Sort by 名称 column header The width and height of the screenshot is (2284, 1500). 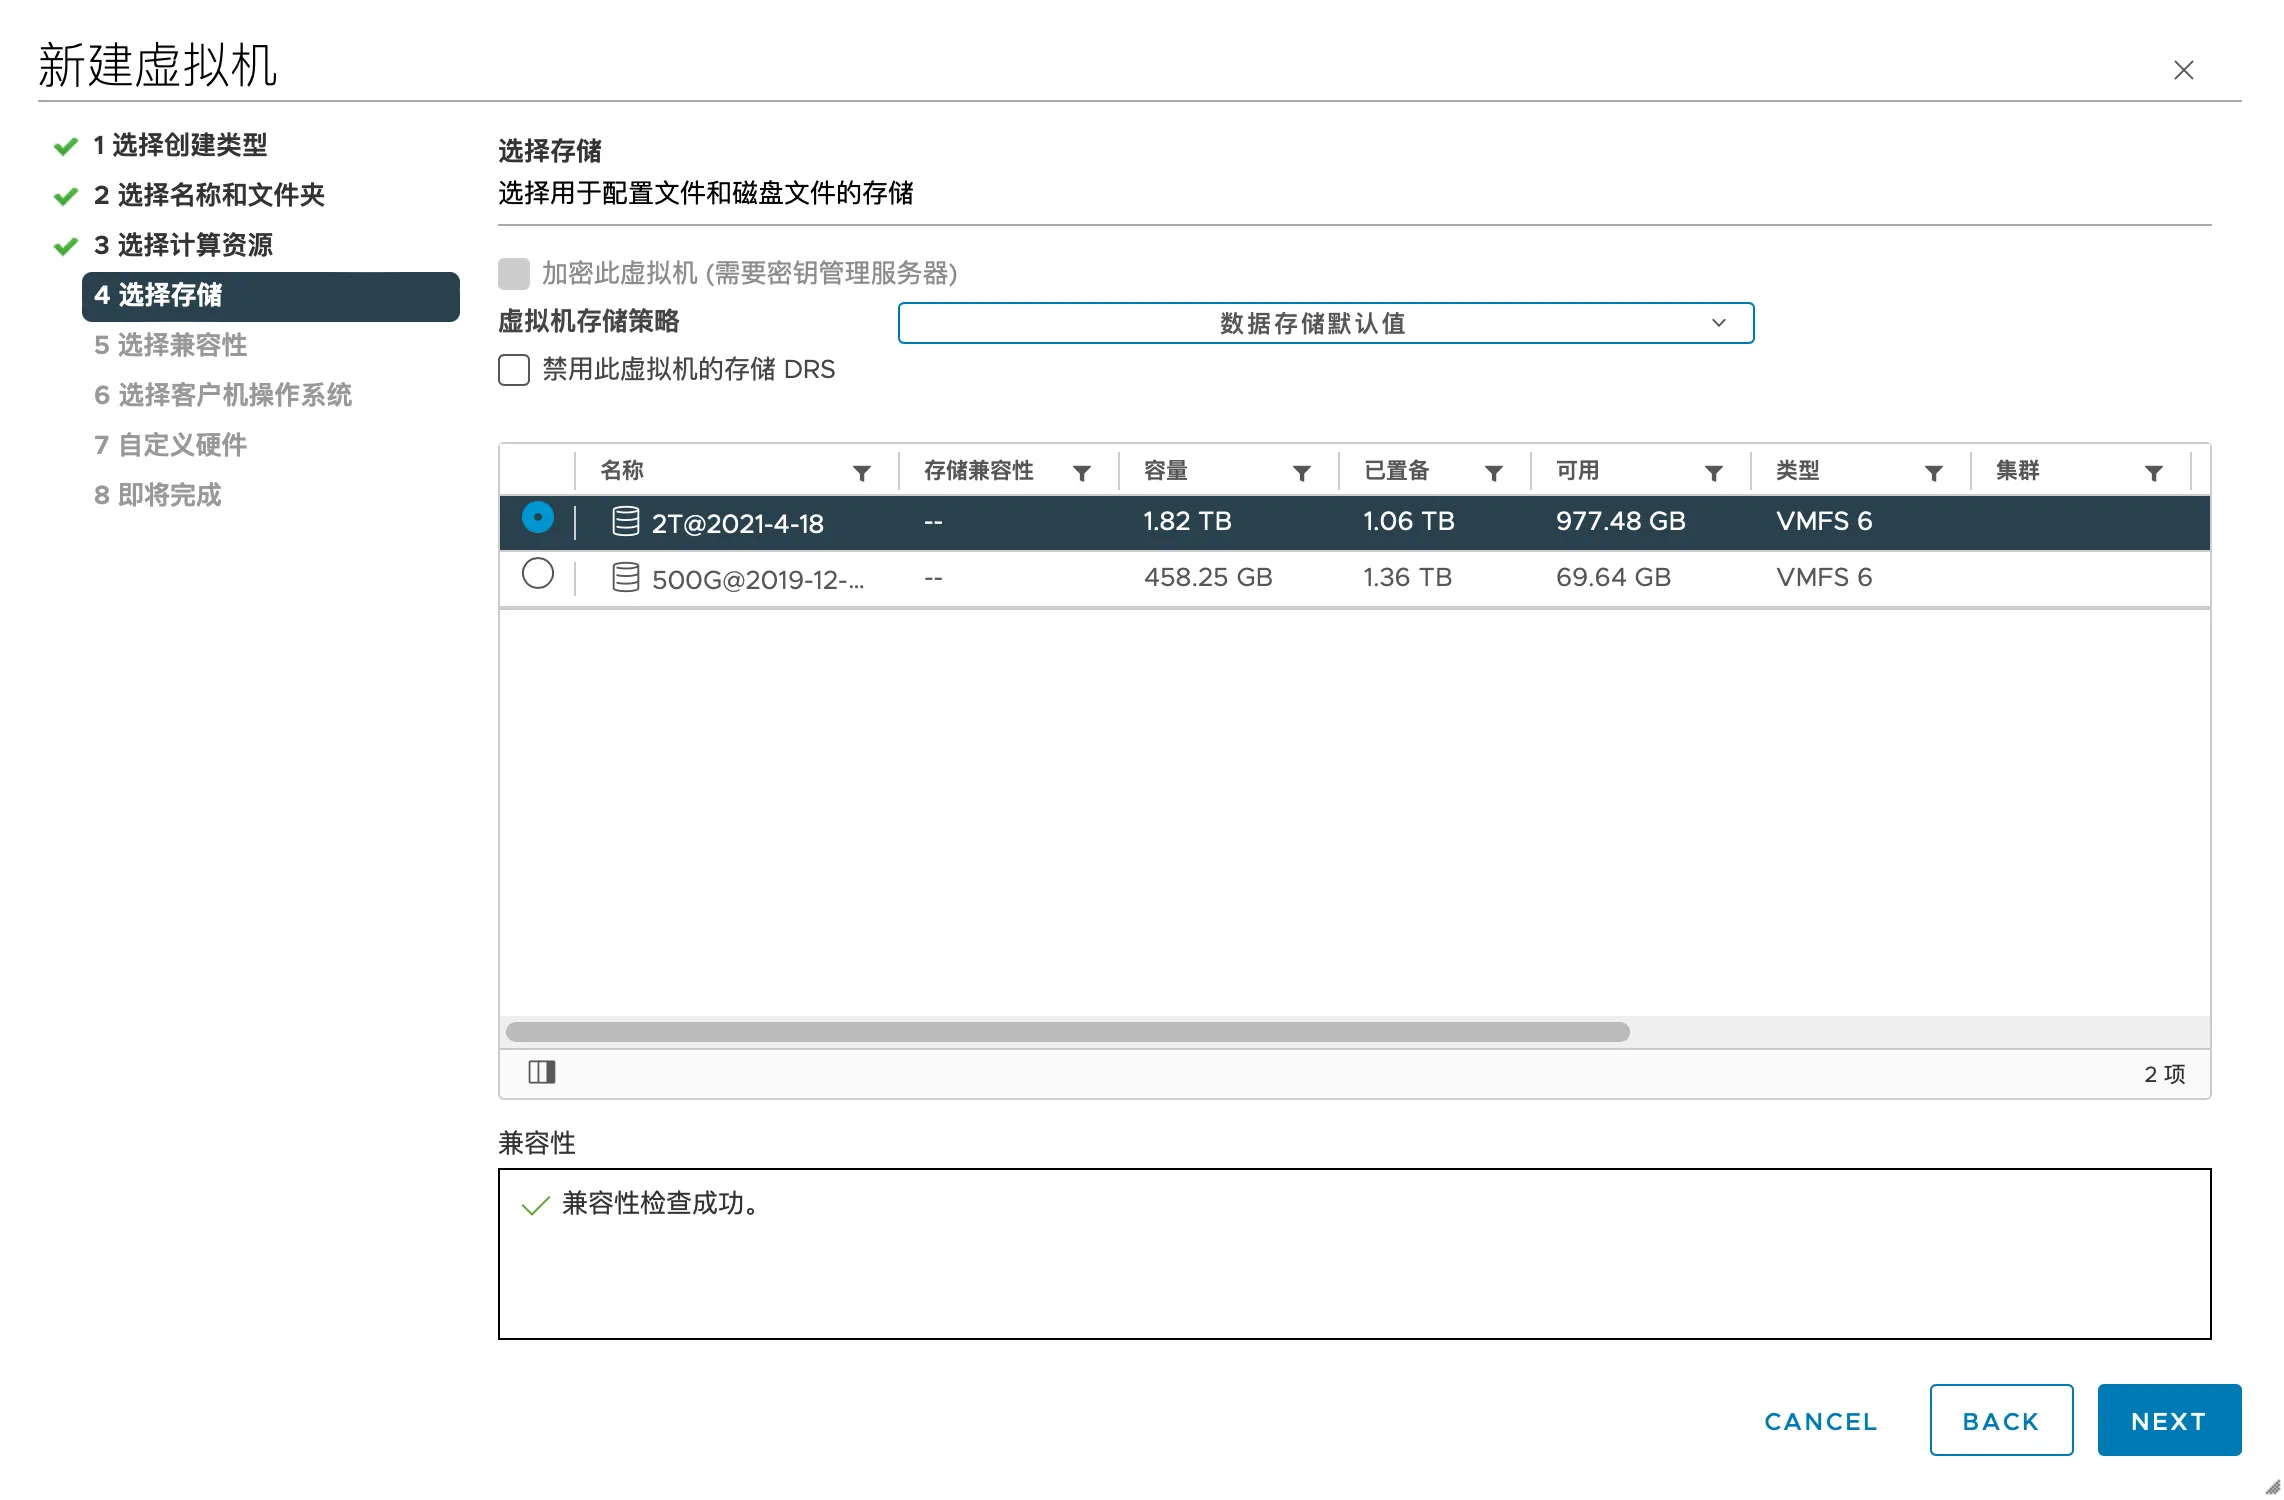pyautogui.click(x=622, y=470)
